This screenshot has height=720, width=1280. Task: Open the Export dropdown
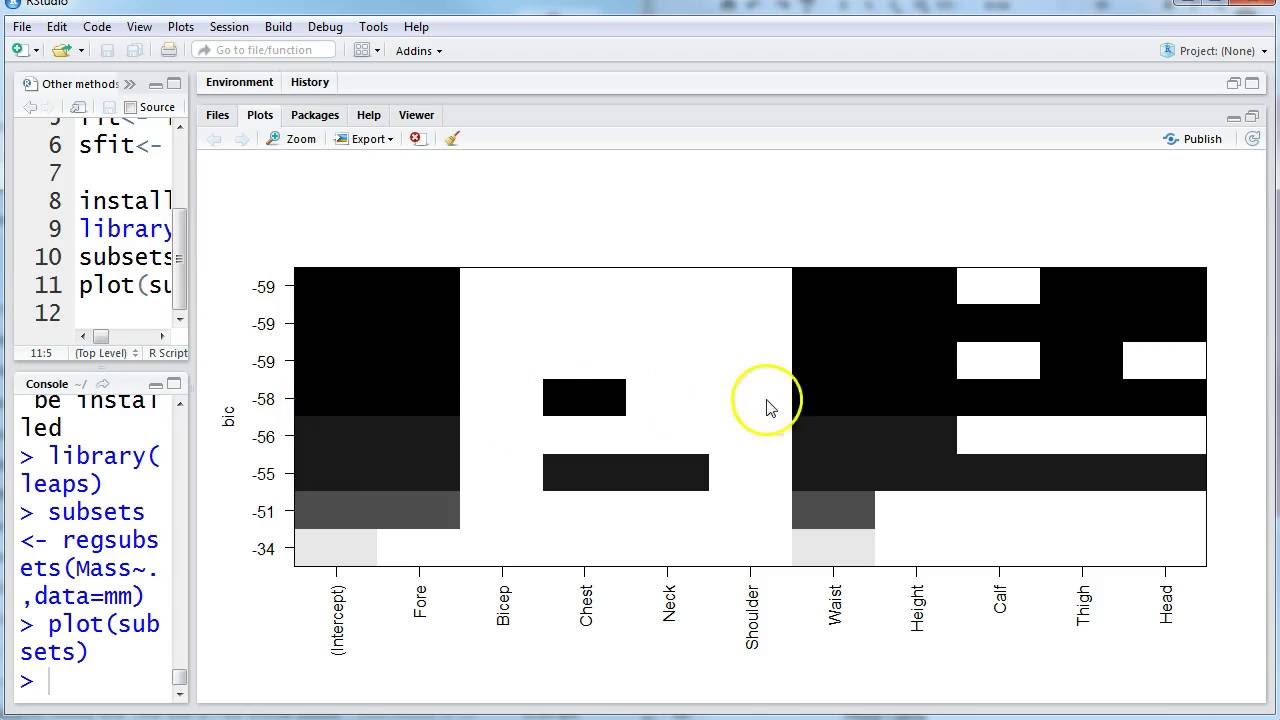[364, 139]
